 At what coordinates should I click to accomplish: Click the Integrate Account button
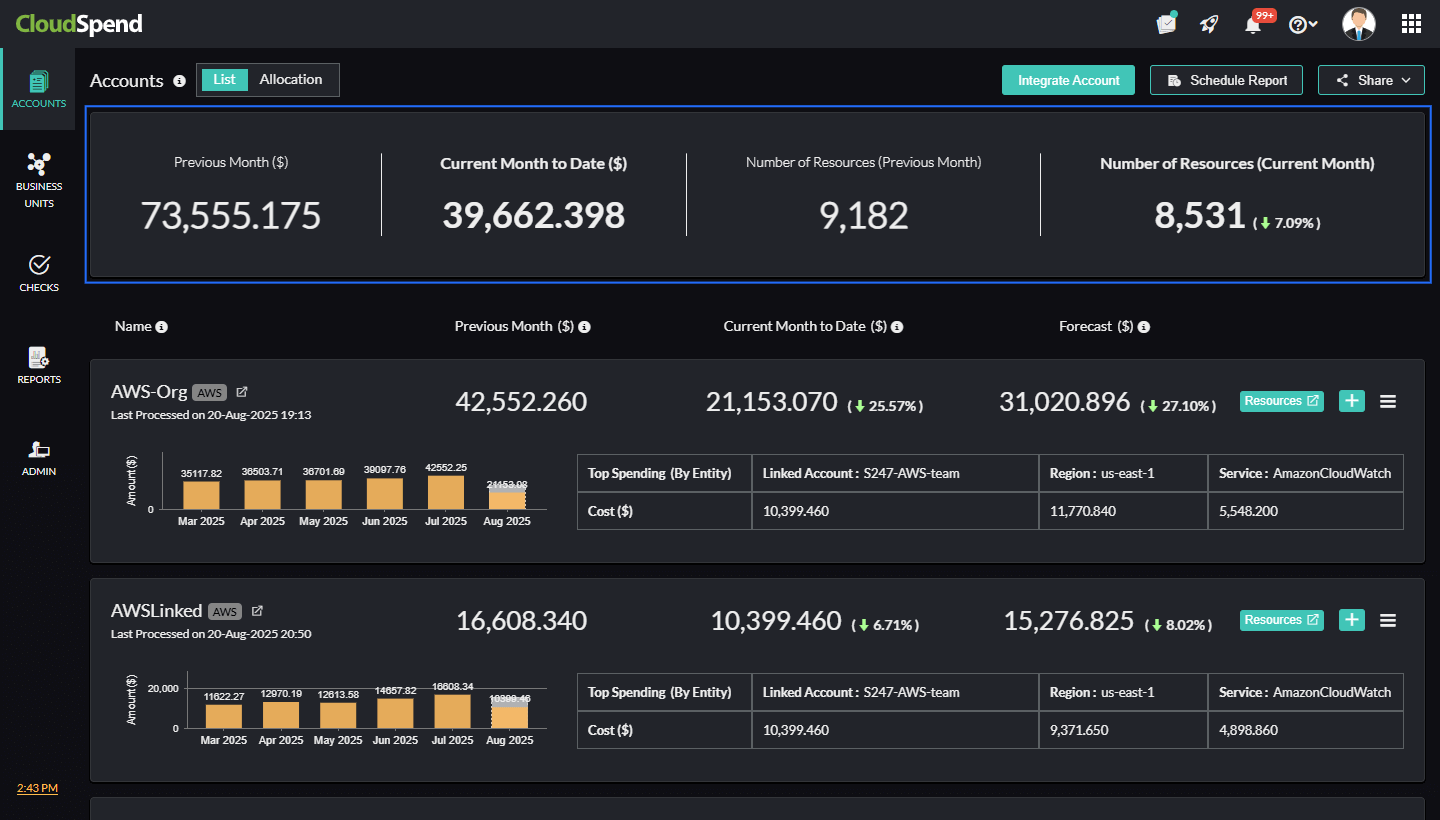click(x=1068, y=80)
